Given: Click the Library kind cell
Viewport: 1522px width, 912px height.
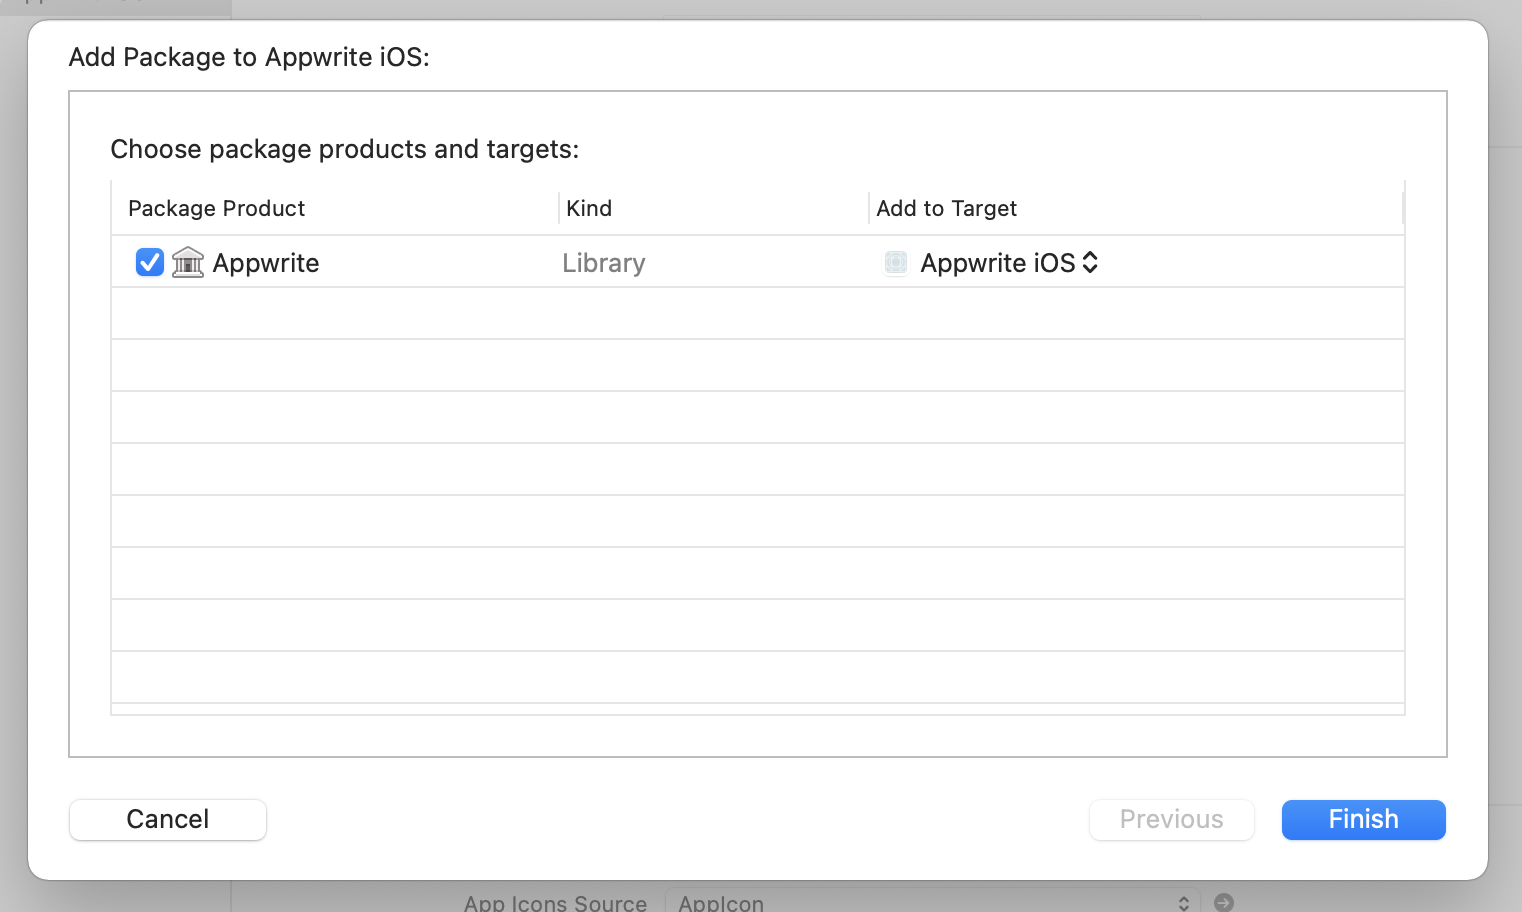Looking at the screenshot, I should 604,263.
